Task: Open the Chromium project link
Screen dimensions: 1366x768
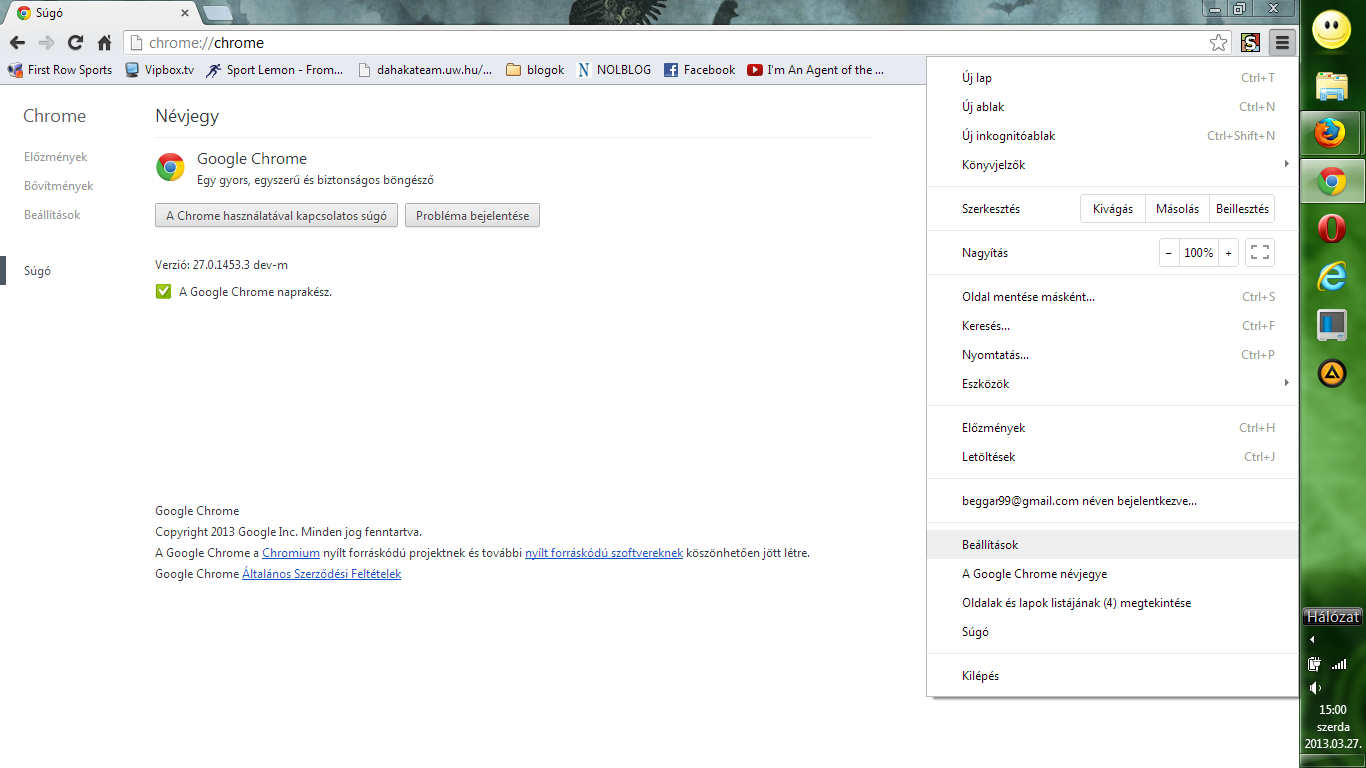Action: (x=291, y=553)
